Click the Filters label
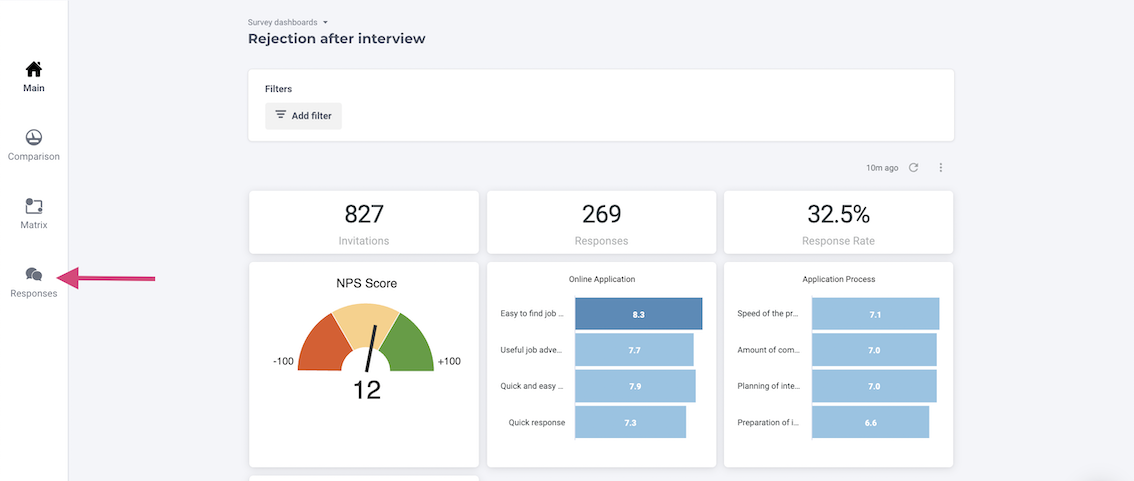This screenshot has height=481, width=1134. coord(278,89)
